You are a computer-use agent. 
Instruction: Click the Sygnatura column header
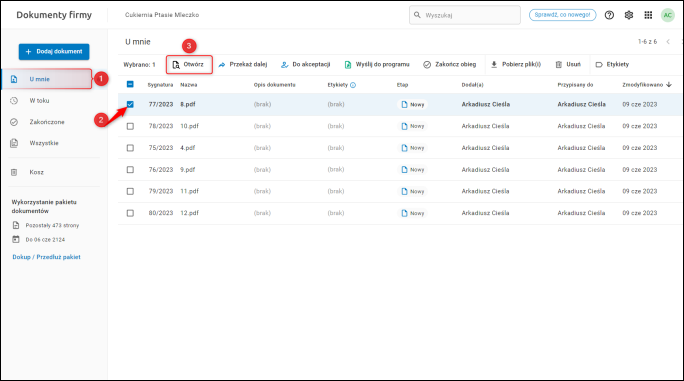click(x=160, y=85)
